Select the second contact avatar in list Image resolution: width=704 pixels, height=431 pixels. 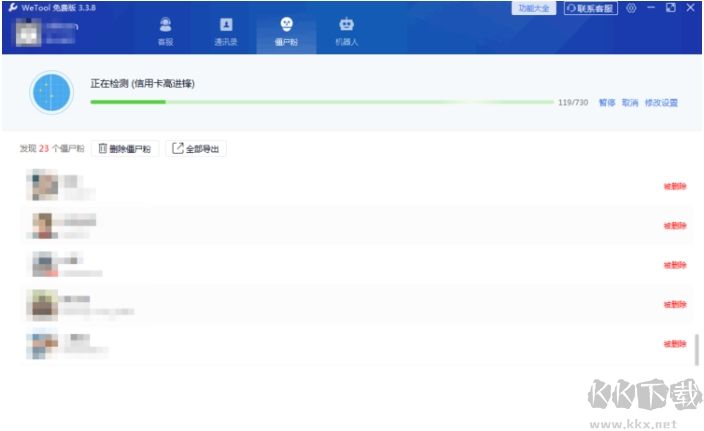click(42, 224)
